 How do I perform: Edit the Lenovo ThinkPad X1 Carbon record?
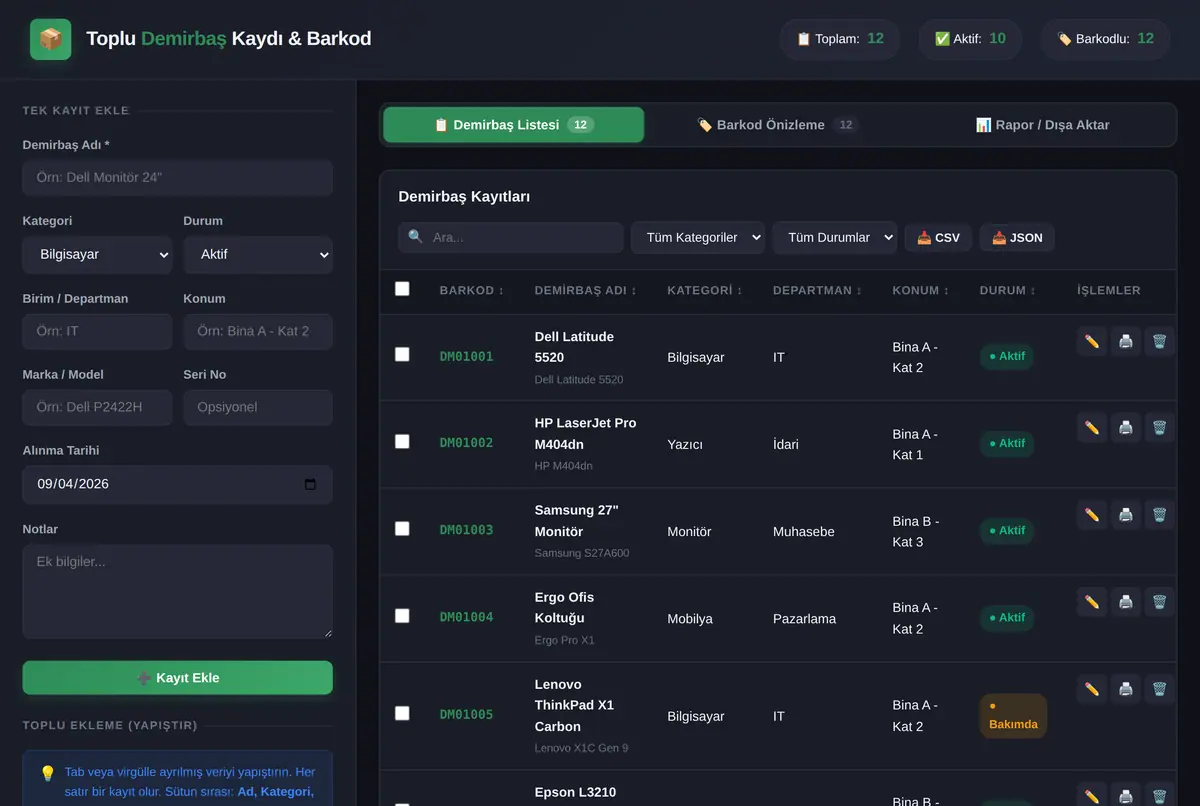click(x=1092, y=689)
